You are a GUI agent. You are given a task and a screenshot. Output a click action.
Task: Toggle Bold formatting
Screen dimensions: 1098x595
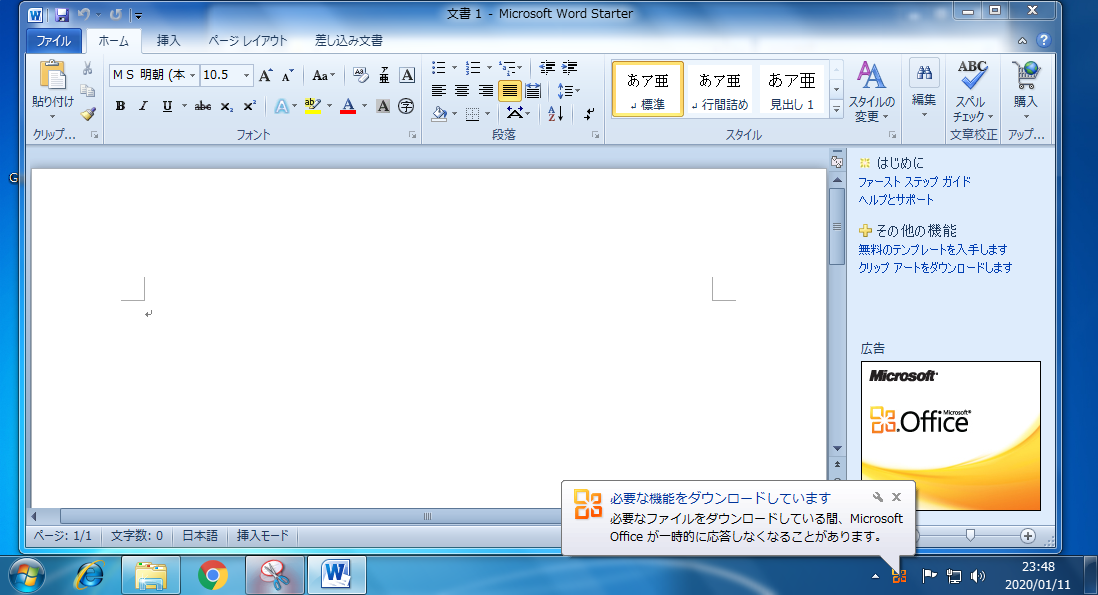pyautogui.click(x=120, y=106)
